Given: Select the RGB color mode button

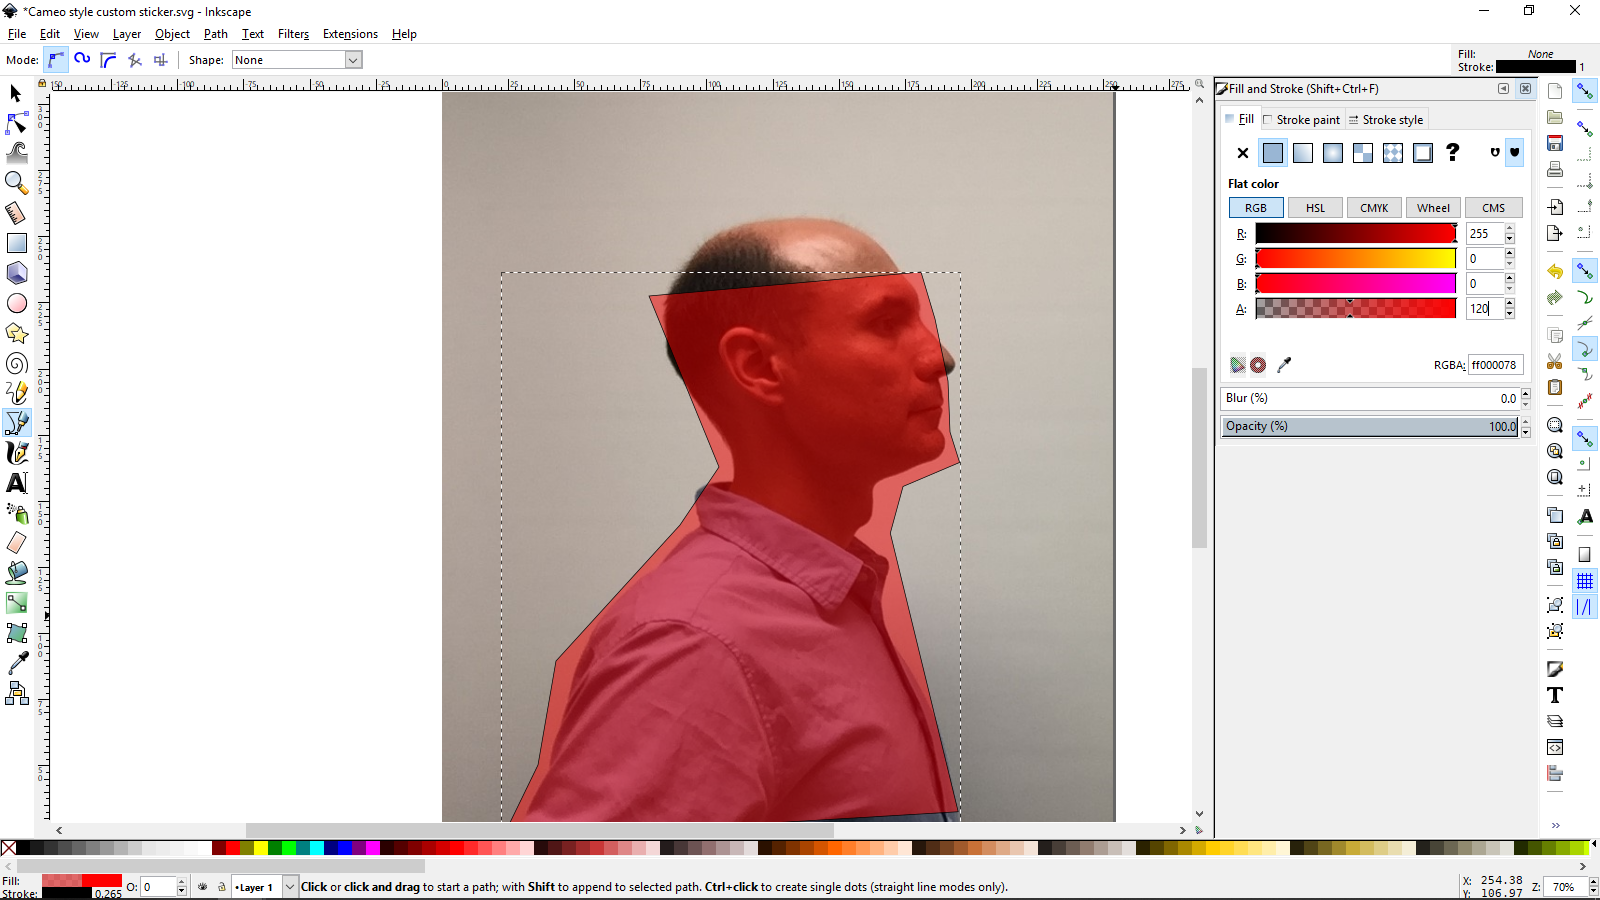Looking at the screenshot, I should coord(1256,208).
